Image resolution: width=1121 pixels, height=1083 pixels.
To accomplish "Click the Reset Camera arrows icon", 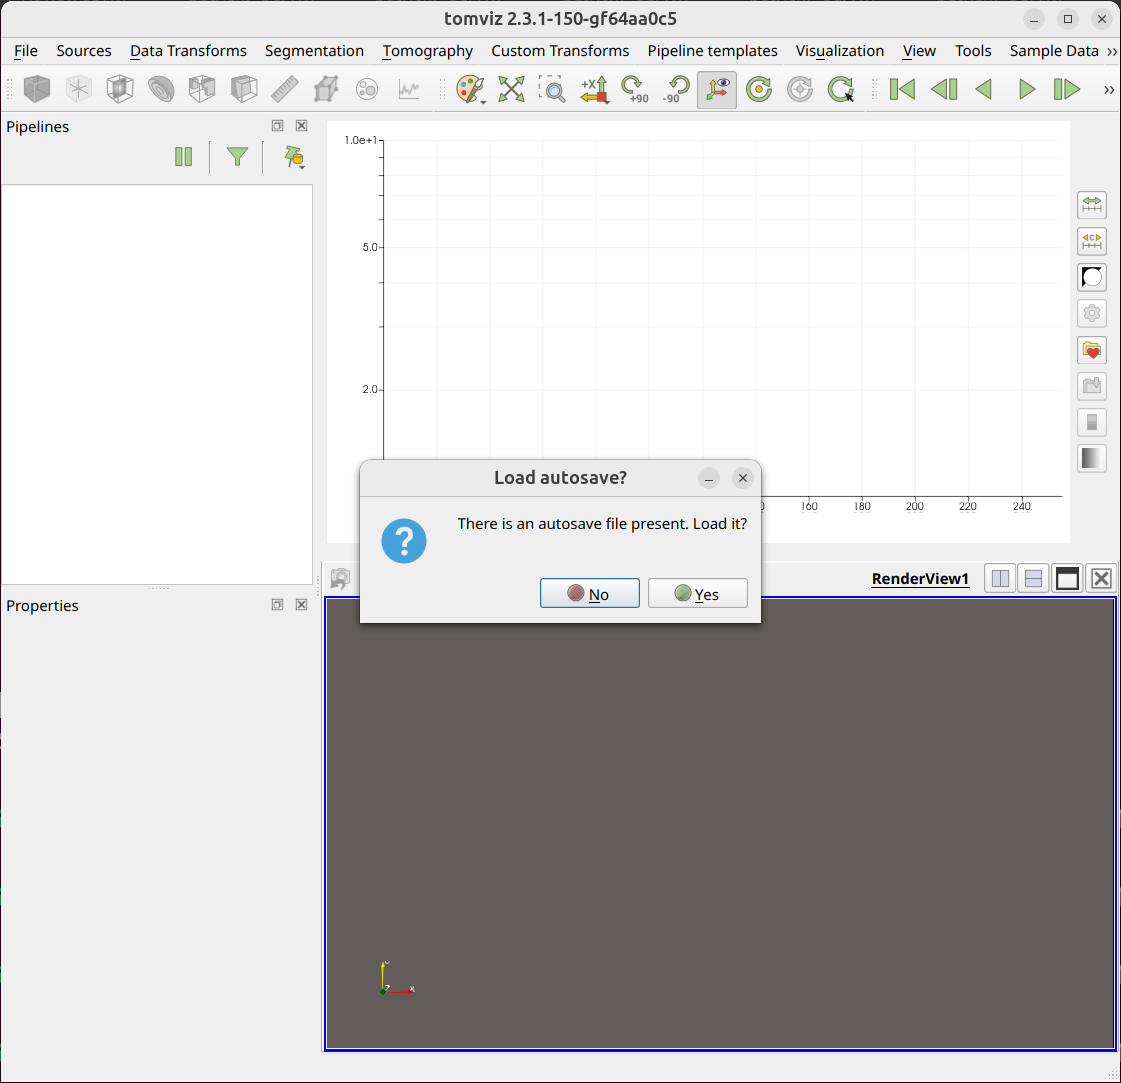I will coord(511,89).
